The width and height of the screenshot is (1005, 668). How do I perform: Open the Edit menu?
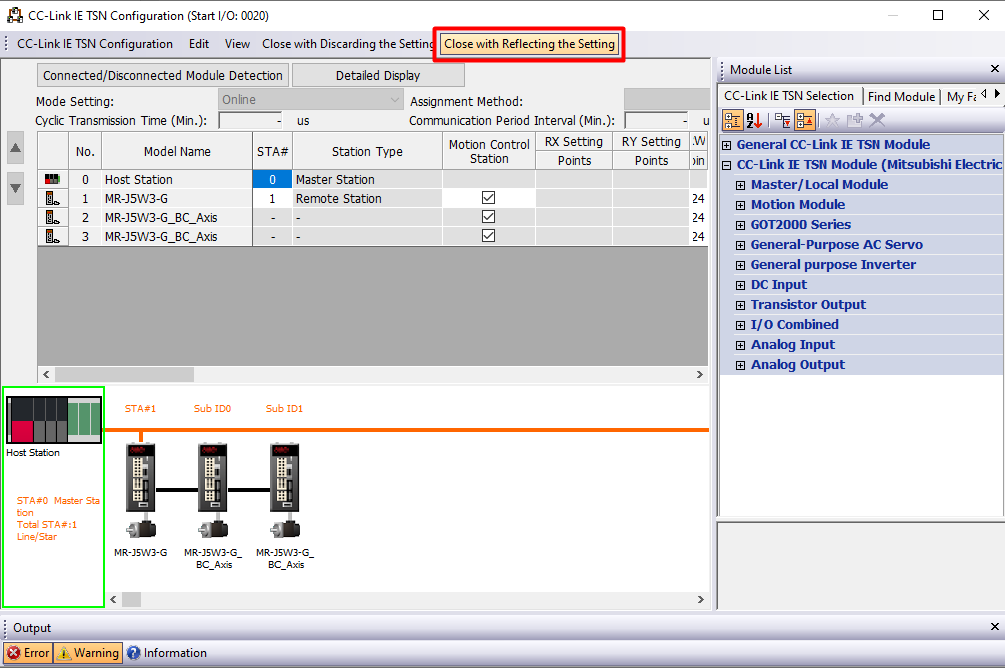coord(199,44)
